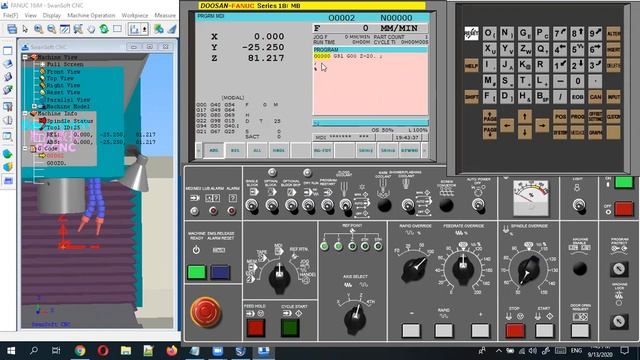Image resolution: width=640 pixels, height=360 pixels.
Task: Click the INPUT key on the keypad
Action: pyautogui.click(x=613, y=97)
